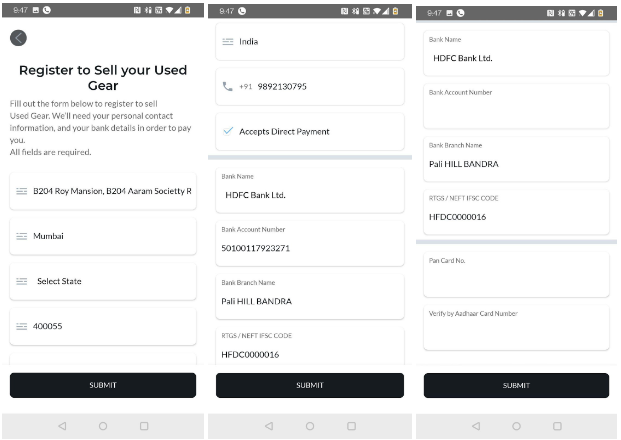Click the list icon beside 400055
Screen dimensions: 621x440
pyautogui.click(x=21, y=326)
